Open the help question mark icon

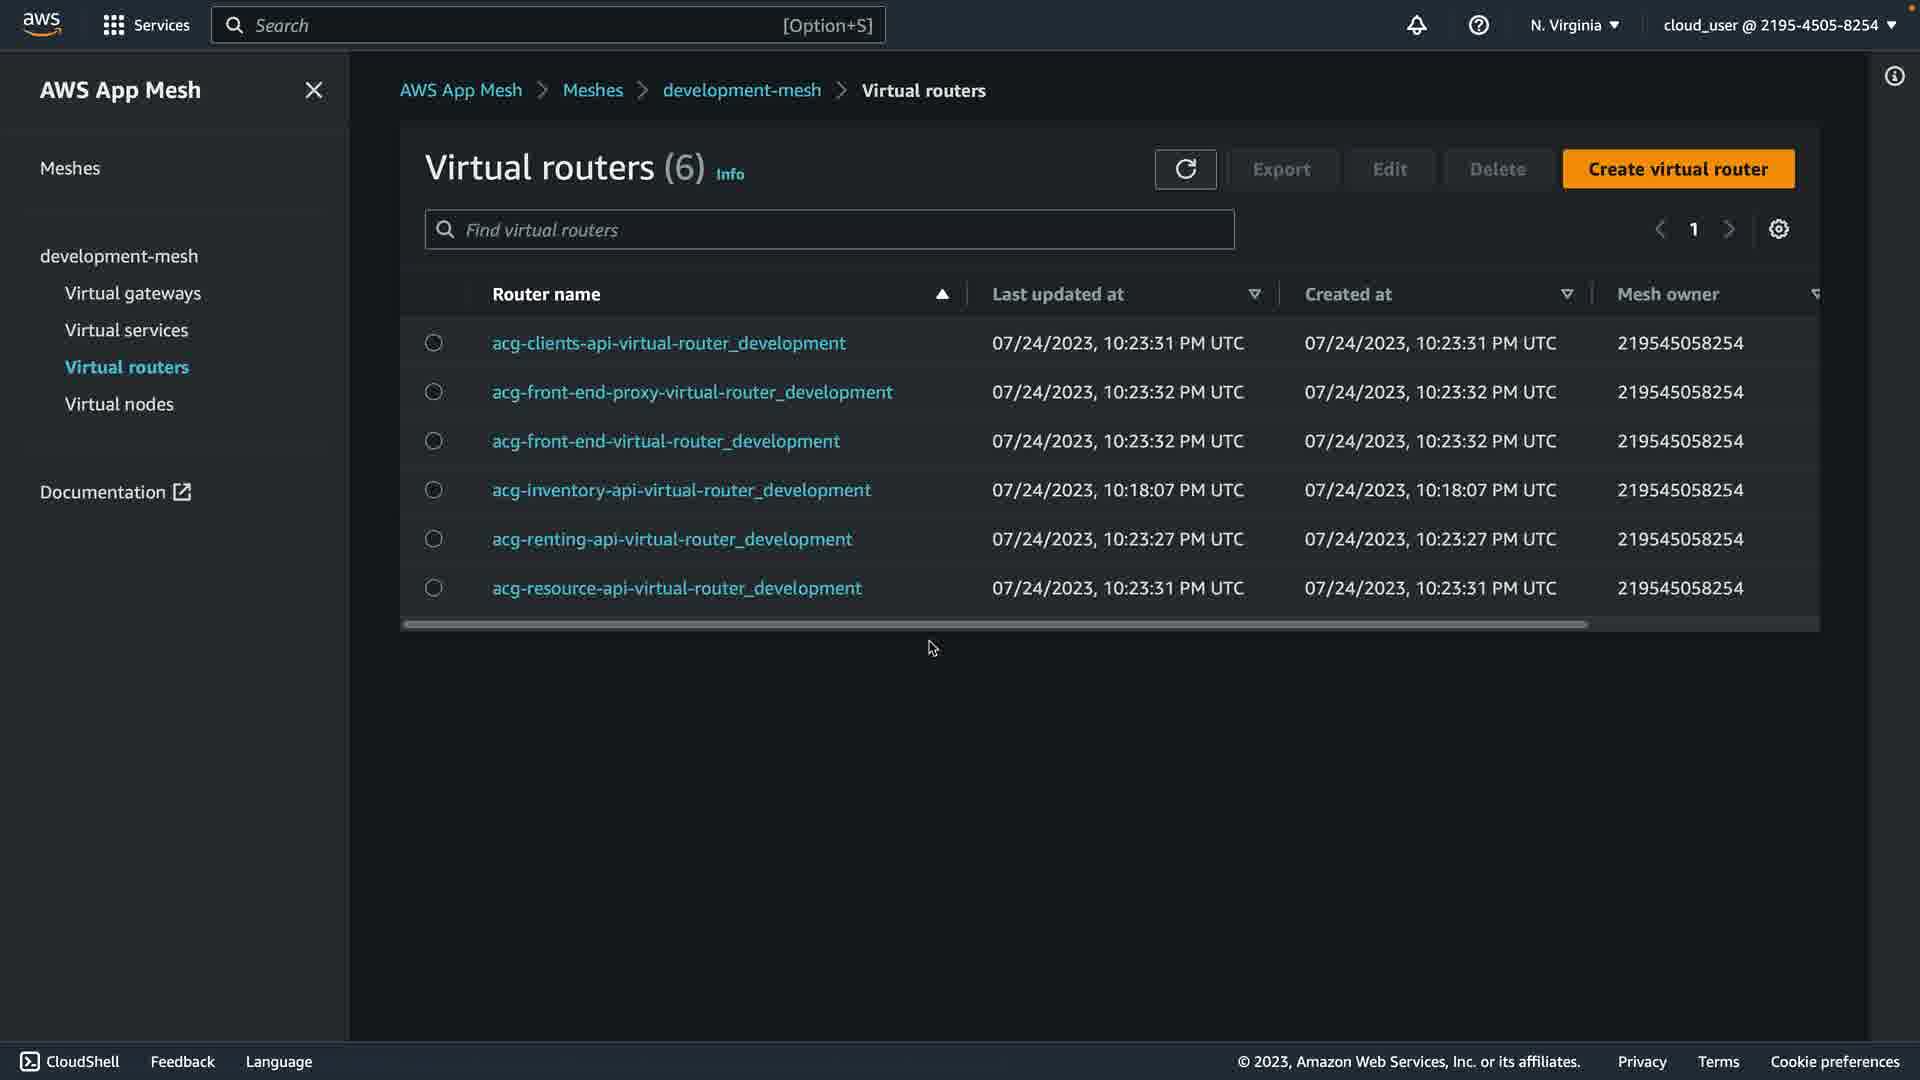[1478, 25]
